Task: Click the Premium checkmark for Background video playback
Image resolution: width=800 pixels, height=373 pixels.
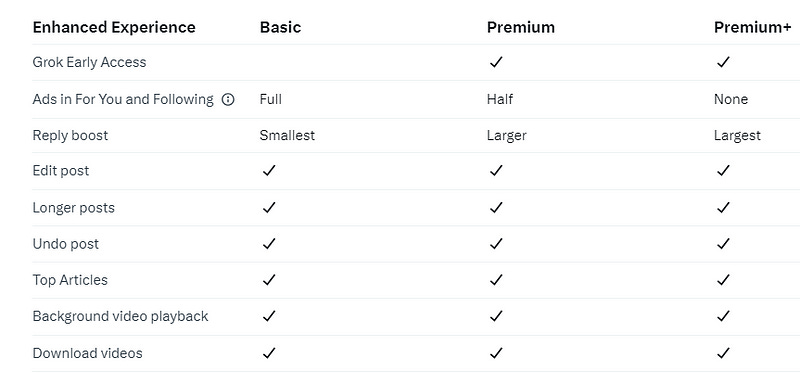Action: [x=495, y=316]
